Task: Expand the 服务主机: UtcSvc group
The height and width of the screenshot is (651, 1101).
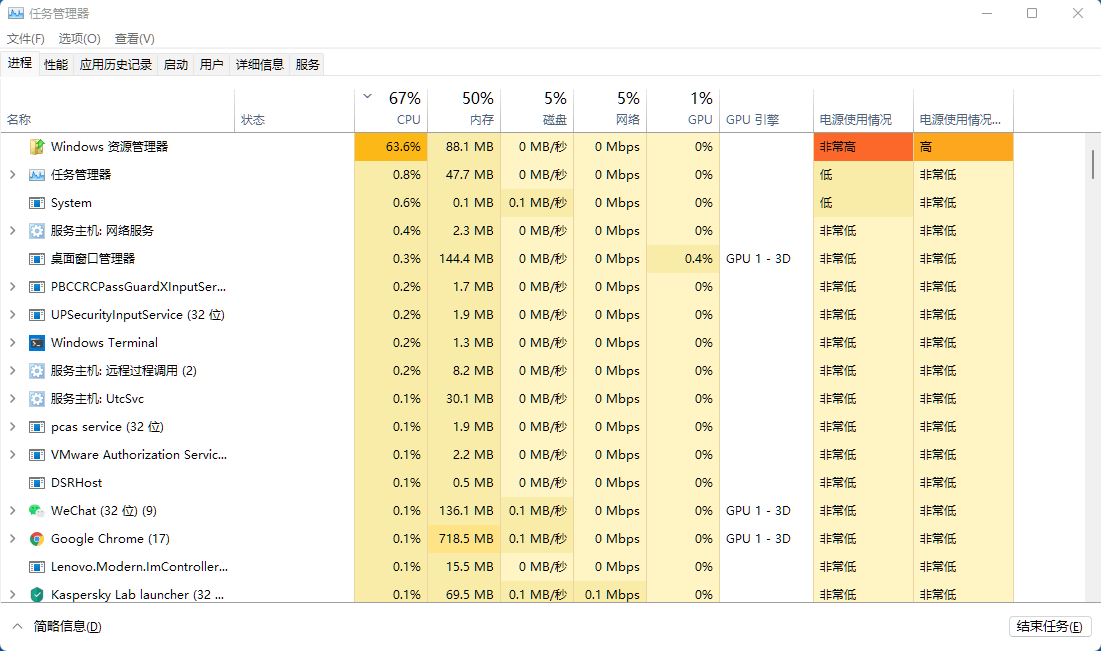Action: tap(13, 399)
